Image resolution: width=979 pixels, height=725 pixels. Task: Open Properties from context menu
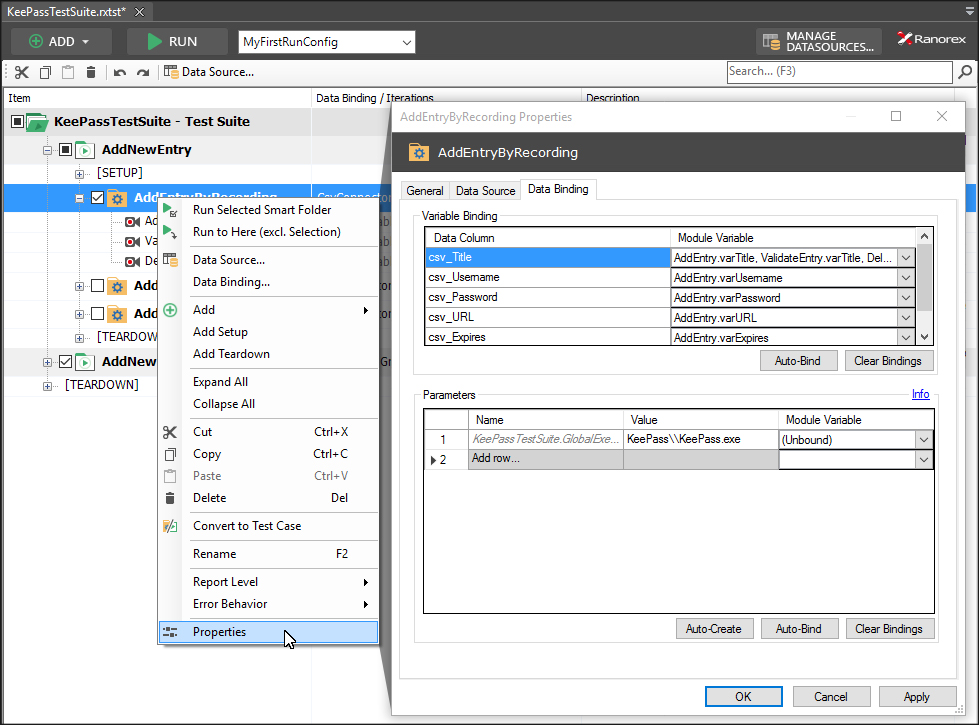268,632
